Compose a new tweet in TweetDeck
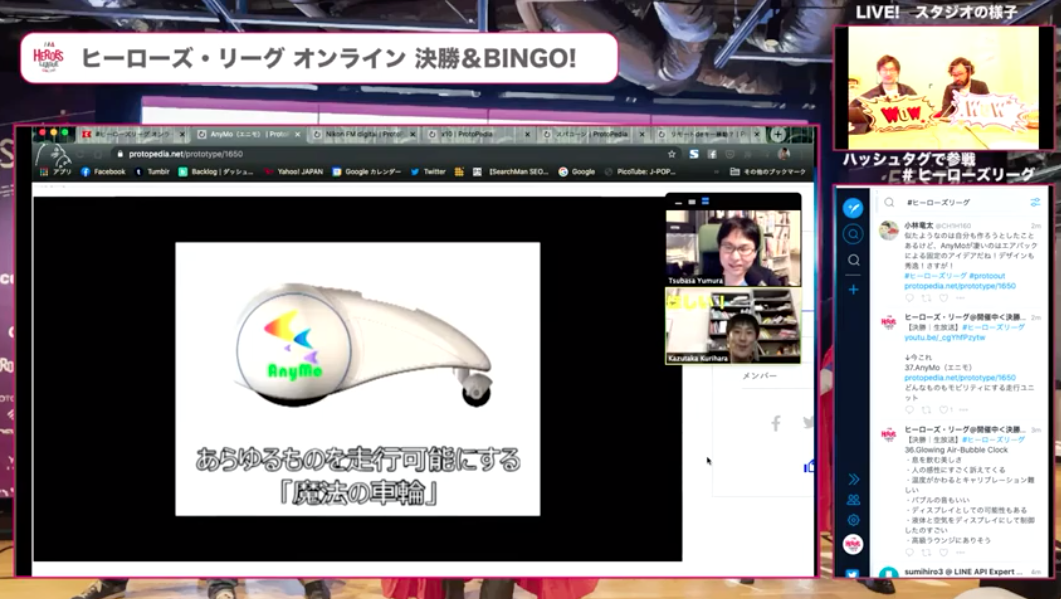 tap(853, 208)
